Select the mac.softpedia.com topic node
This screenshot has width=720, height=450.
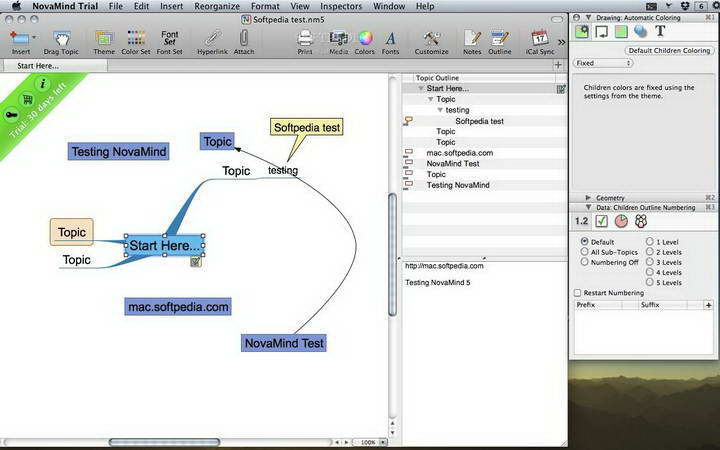click(x=178, y=307)
